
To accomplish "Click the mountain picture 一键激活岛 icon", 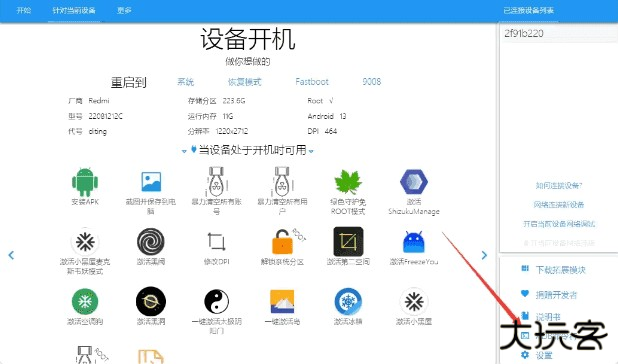I will tap(282, 301).
